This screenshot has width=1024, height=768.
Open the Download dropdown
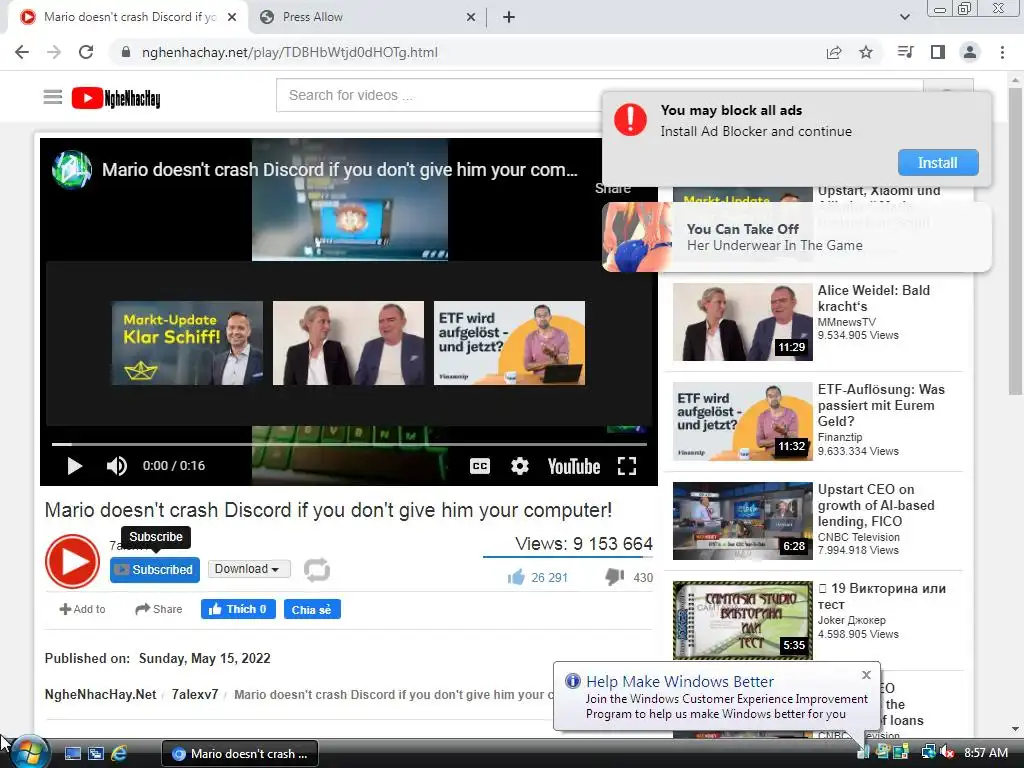(x=249, y=569)
